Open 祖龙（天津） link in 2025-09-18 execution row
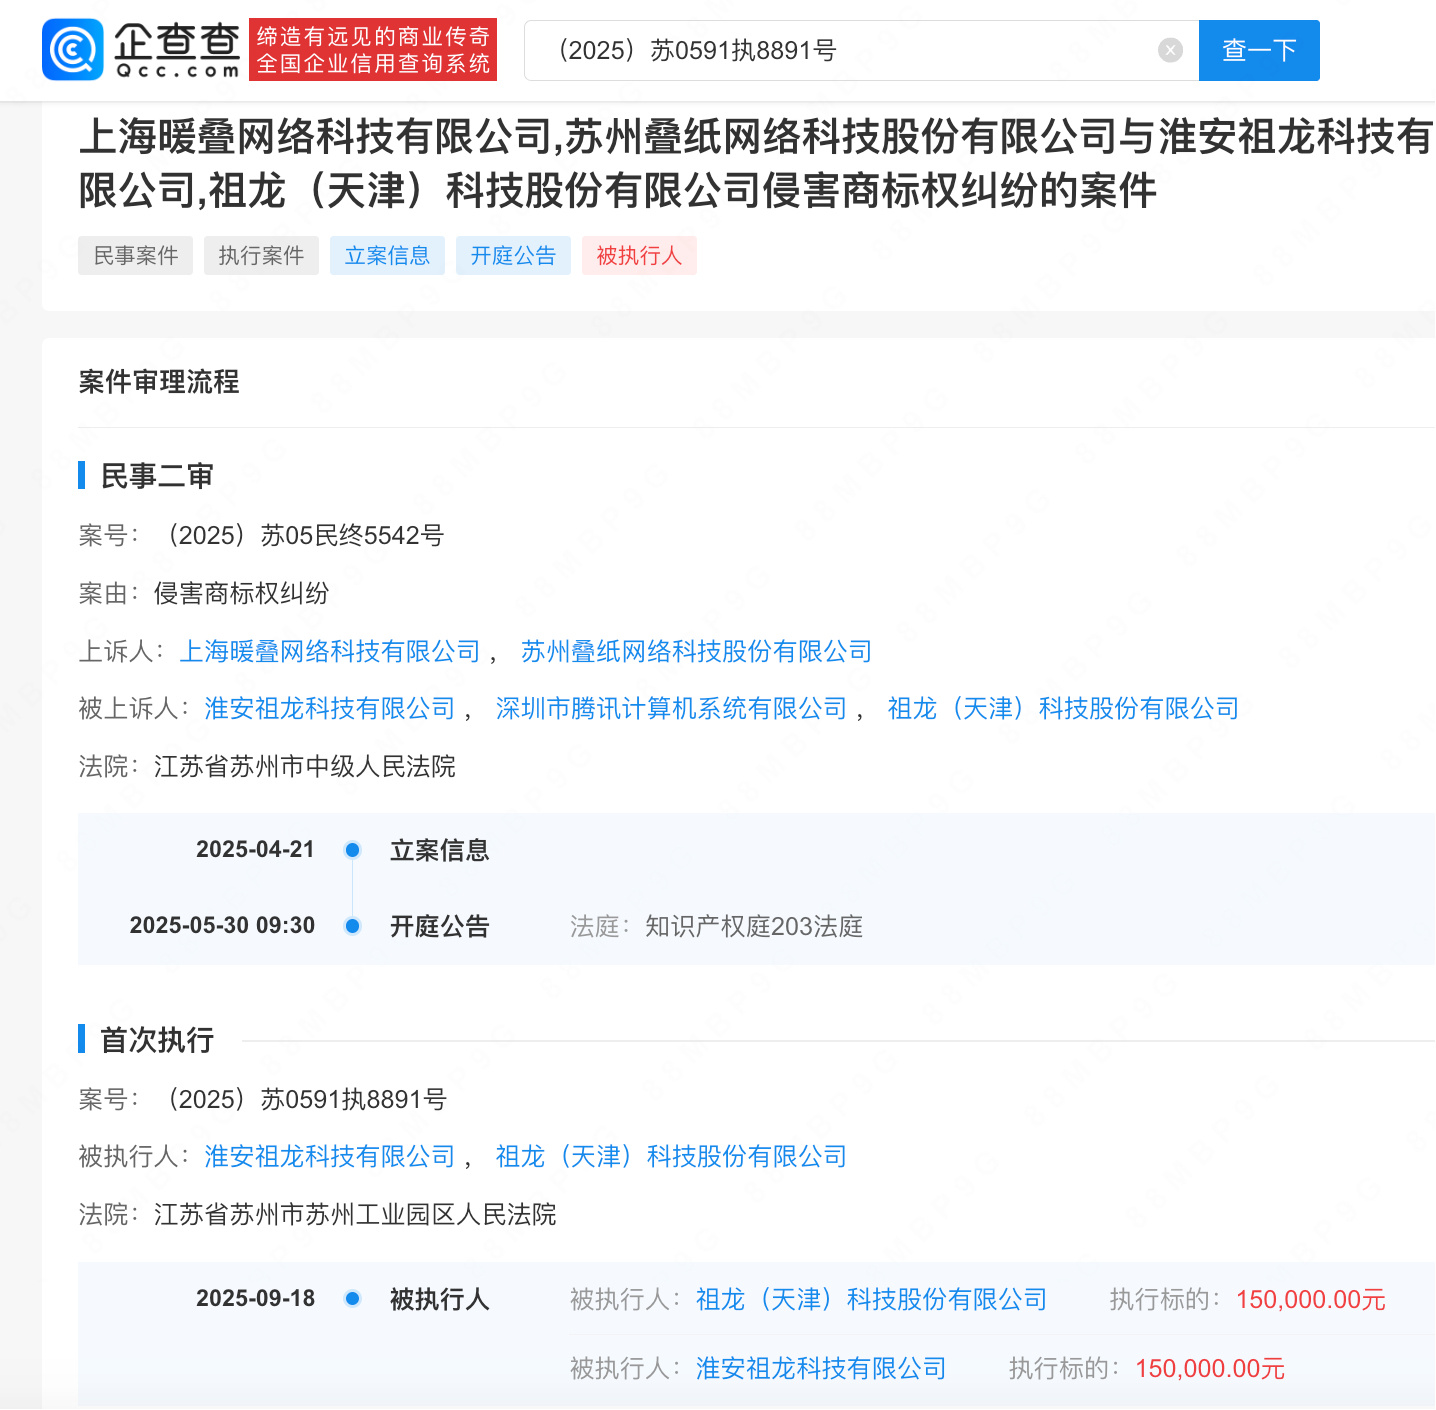 [x=871, y=1300]
